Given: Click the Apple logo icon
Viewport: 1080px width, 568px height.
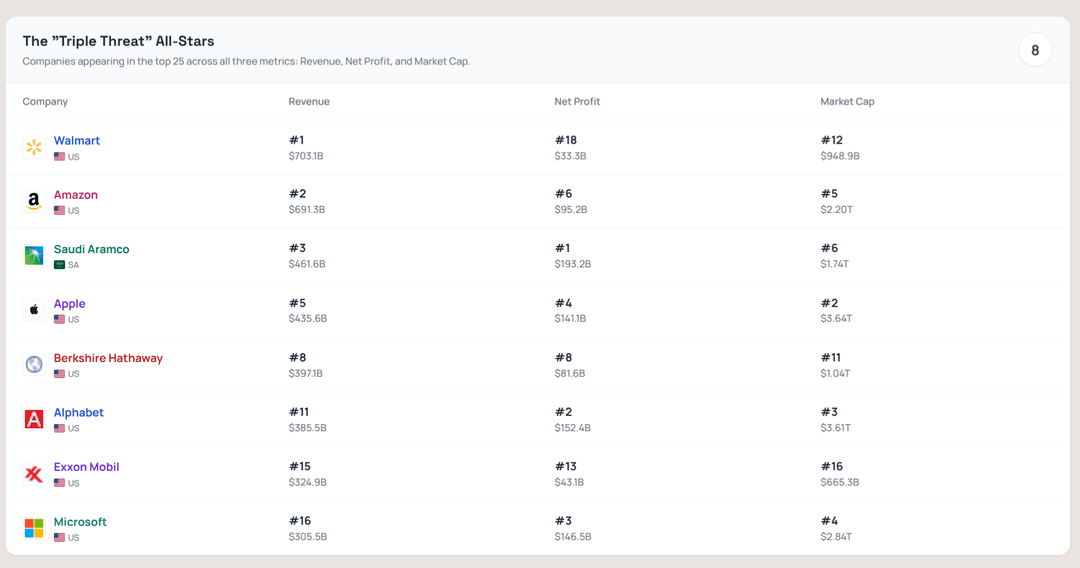Looking at the screenshot, I should [x=34, y=311].
